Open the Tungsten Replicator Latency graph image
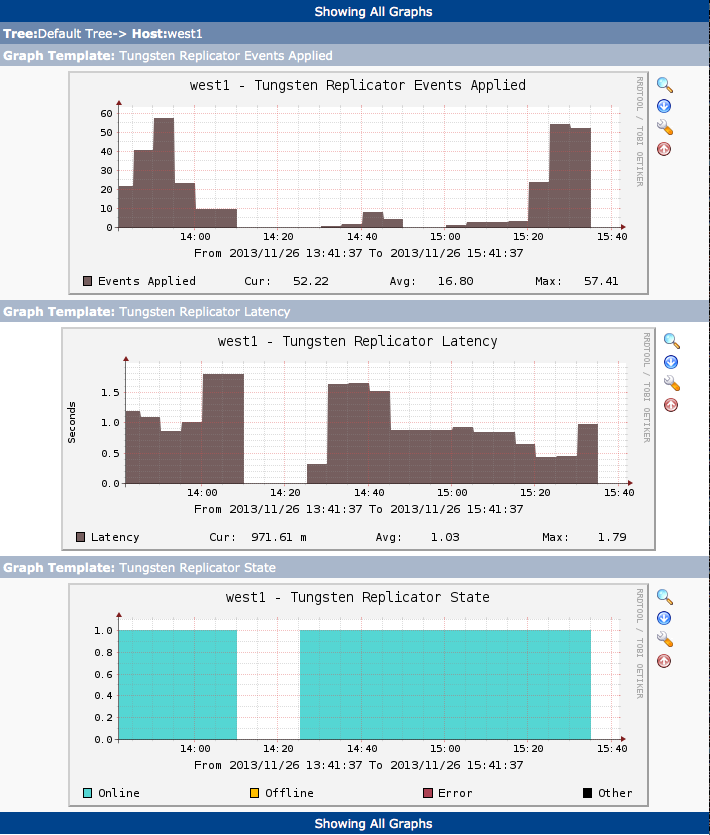 coord(358,438)
